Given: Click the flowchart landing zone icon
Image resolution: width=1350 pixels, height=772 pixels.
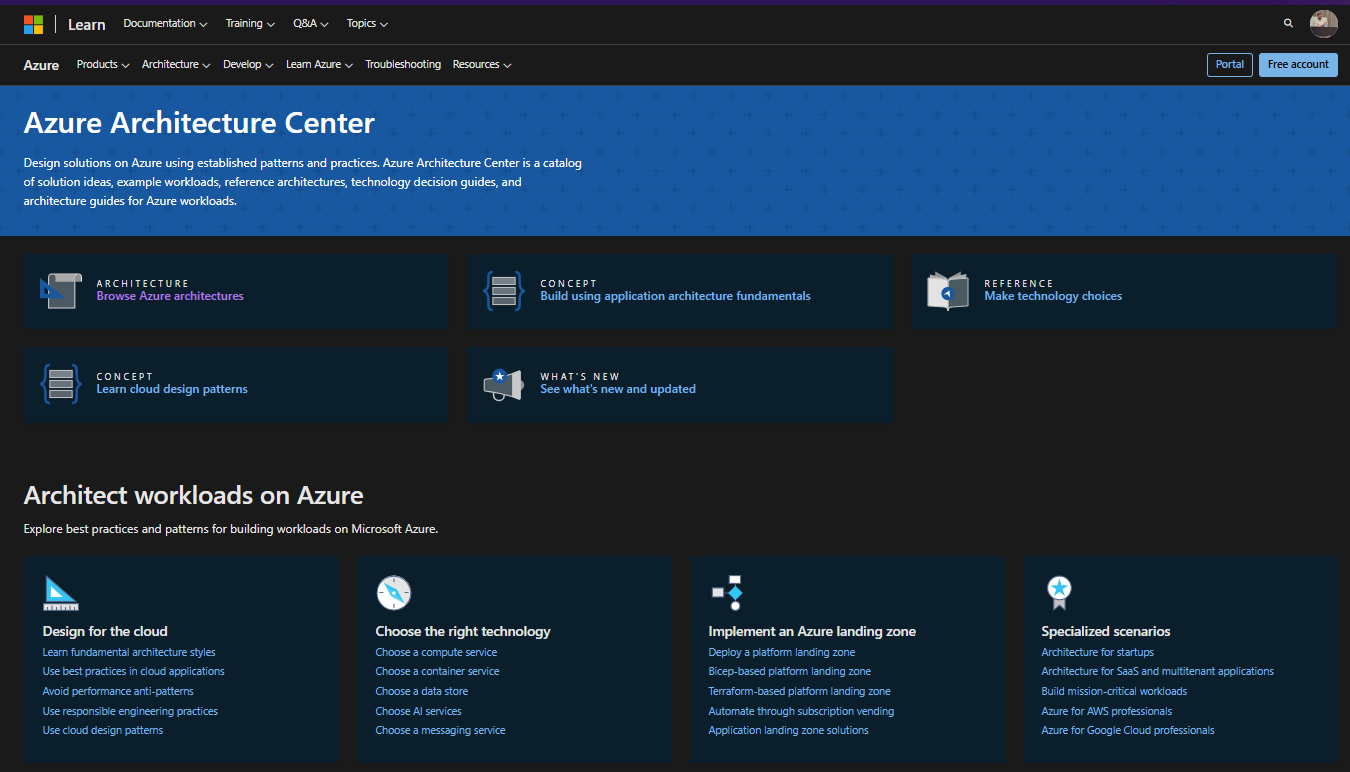Looking at the screenshot, I should point(727,593).
